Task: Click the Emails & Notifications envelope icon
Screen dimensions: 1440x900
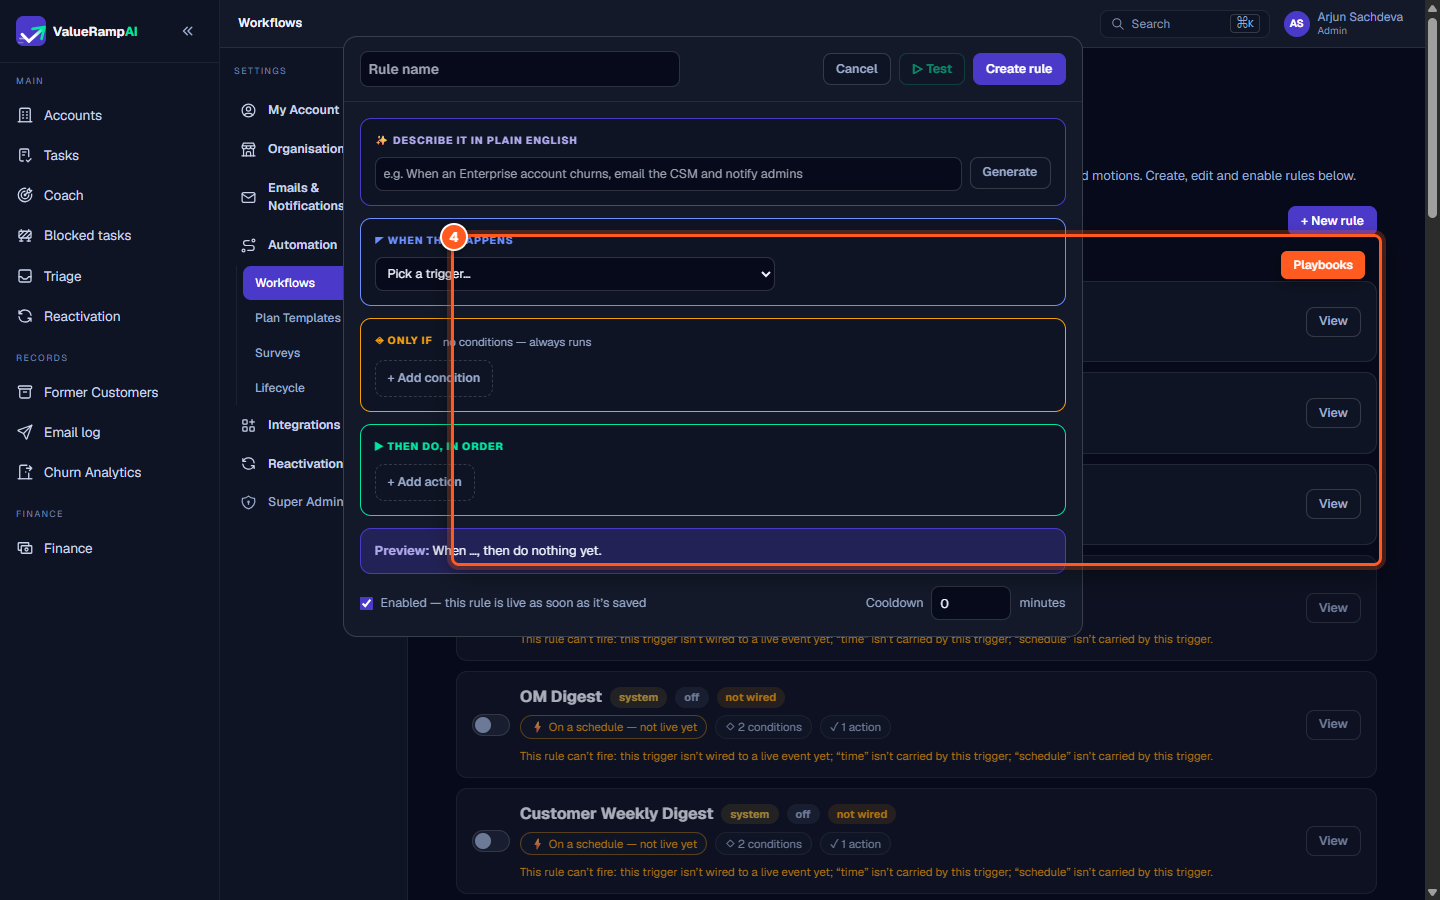Action: (x=248, y=197)
